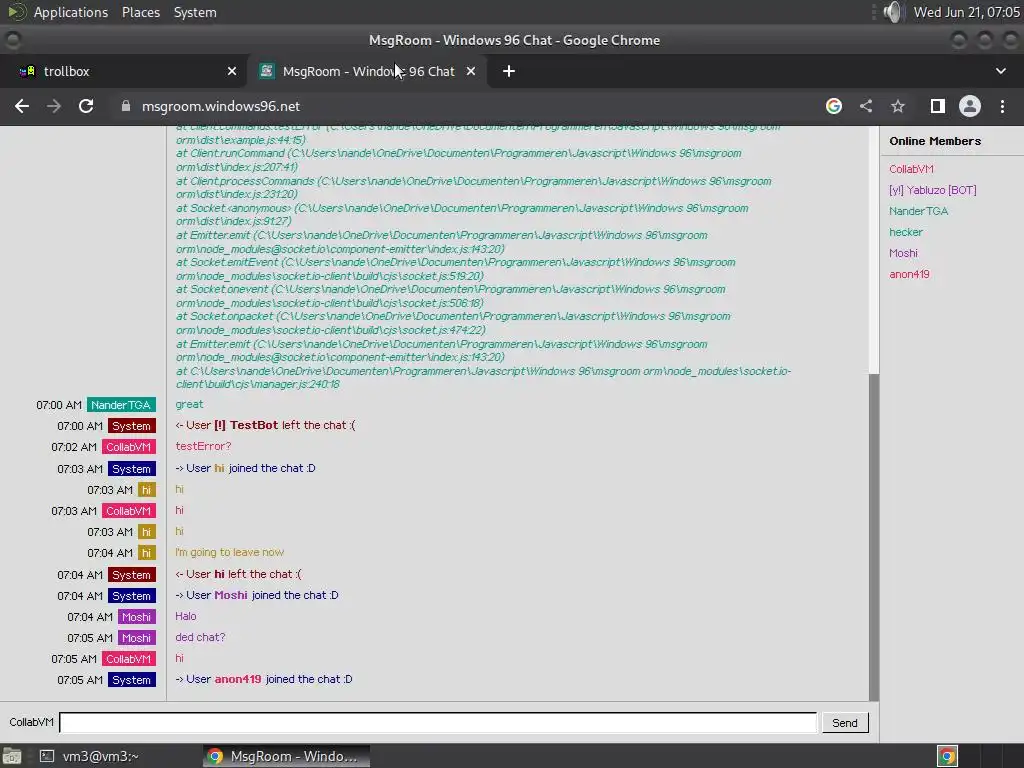Select Moshi in the Online Members list
1024x768 pixels.
[x=903, y=253]
